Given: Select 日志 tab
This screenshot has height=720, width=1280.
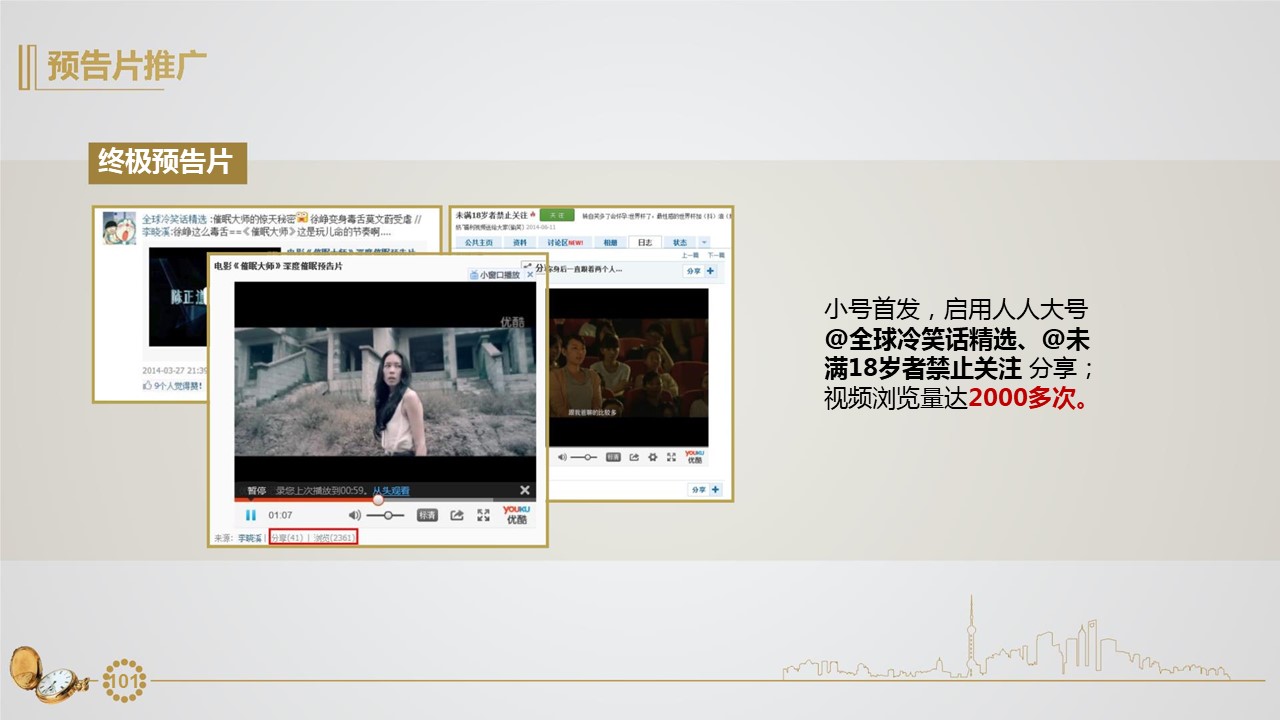Looking at the screenshot, I should (645, 242).
